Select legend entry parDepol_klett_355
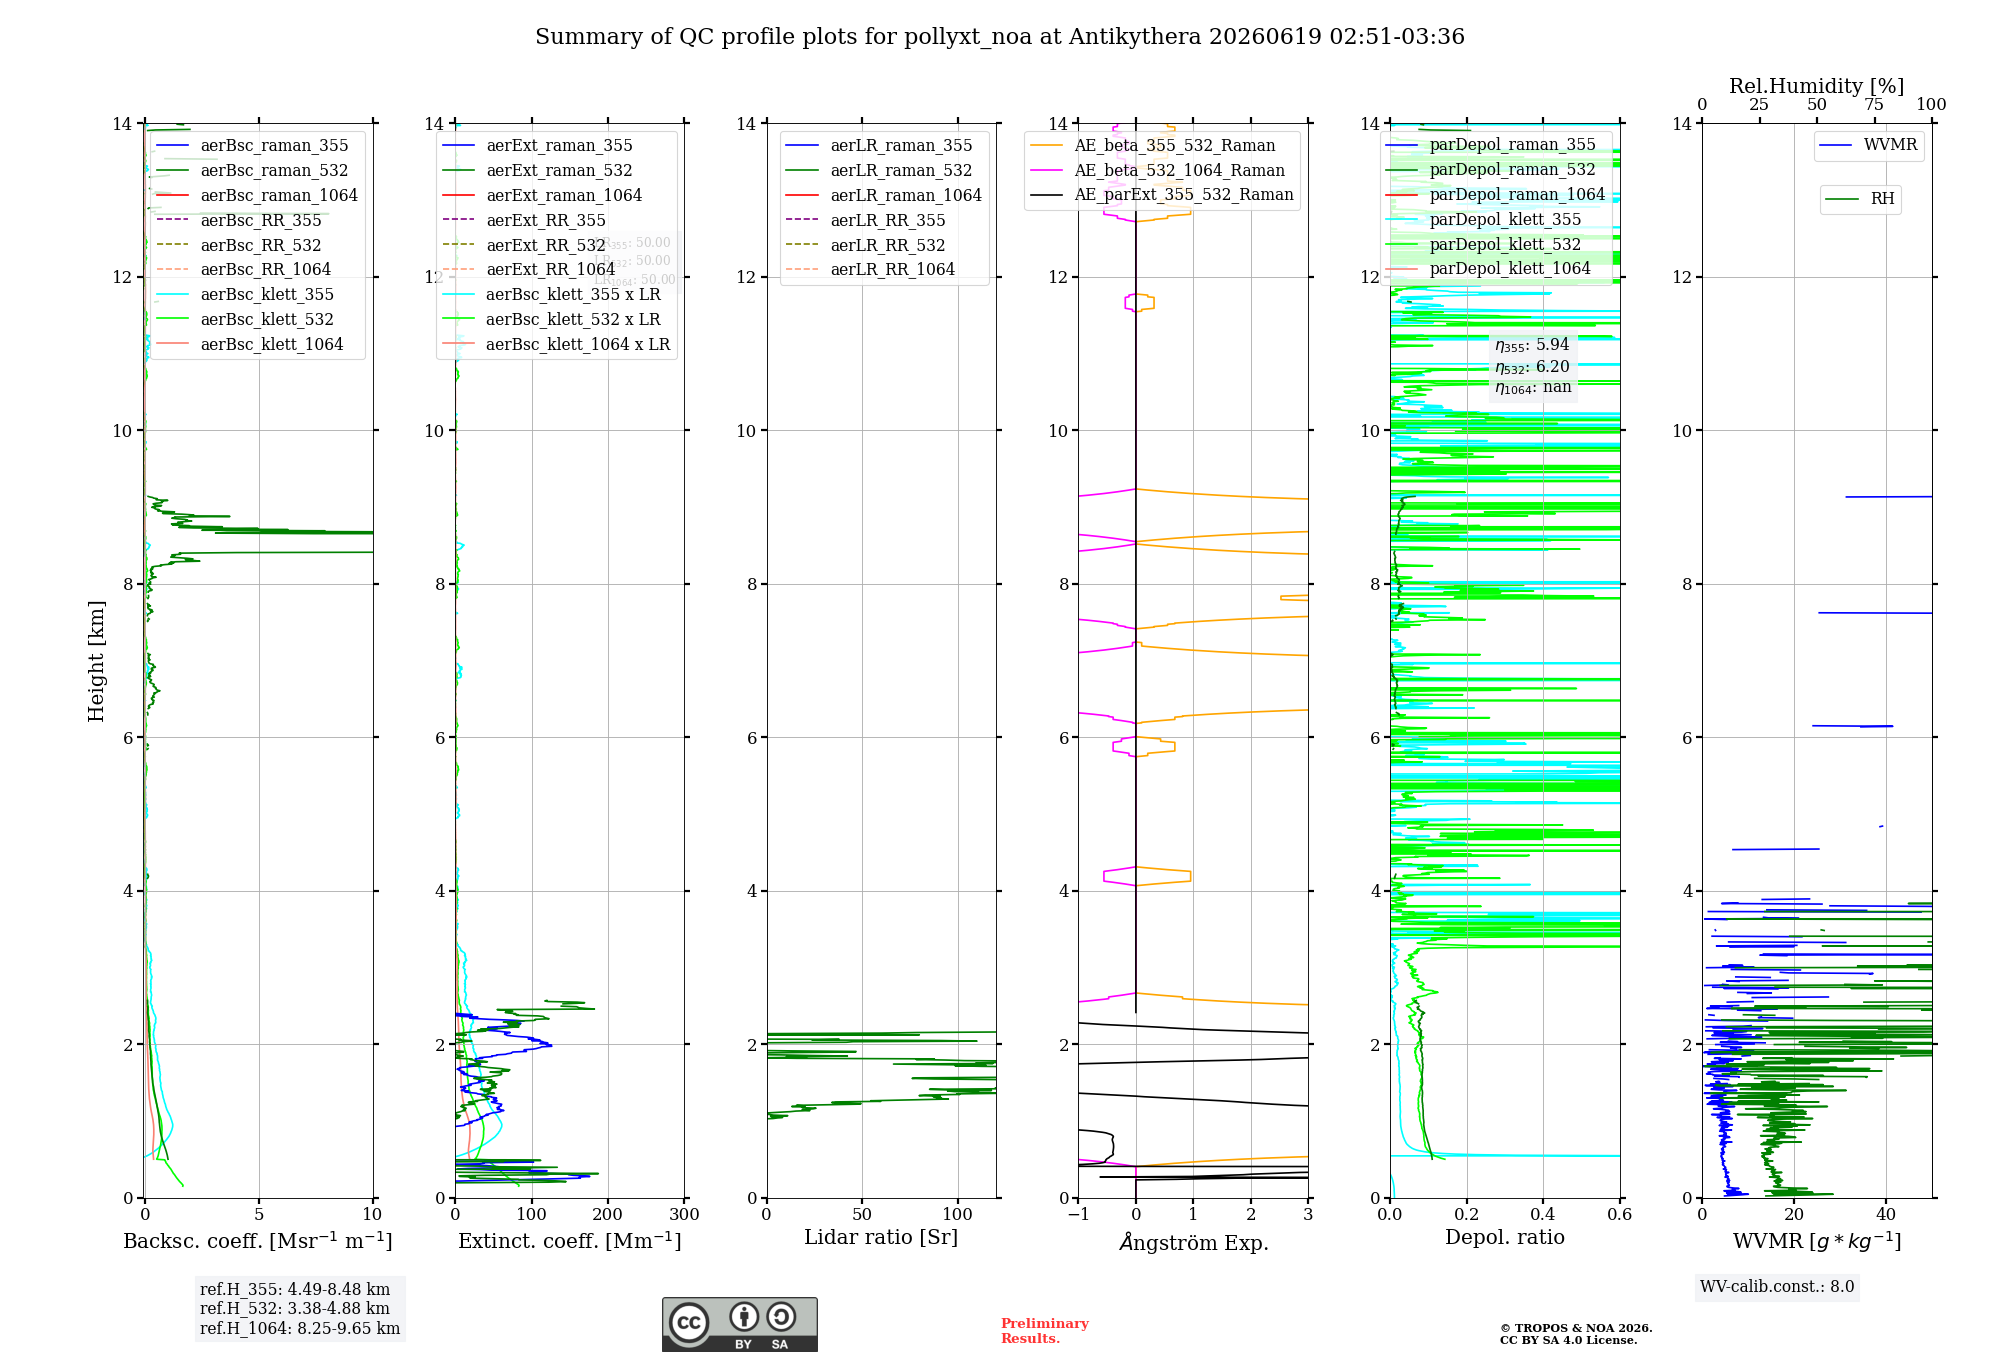This screenshot has height=1360, width=2000. pyautogui.click(x=1484, y=220)
